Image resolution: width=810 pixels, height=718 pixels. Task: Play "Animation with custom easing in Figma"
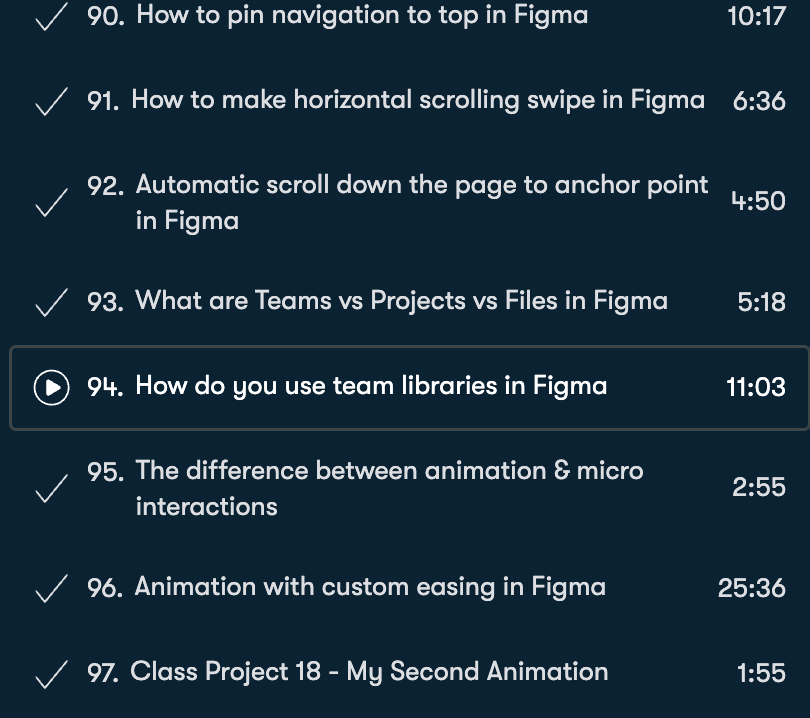tap(370, 587)
